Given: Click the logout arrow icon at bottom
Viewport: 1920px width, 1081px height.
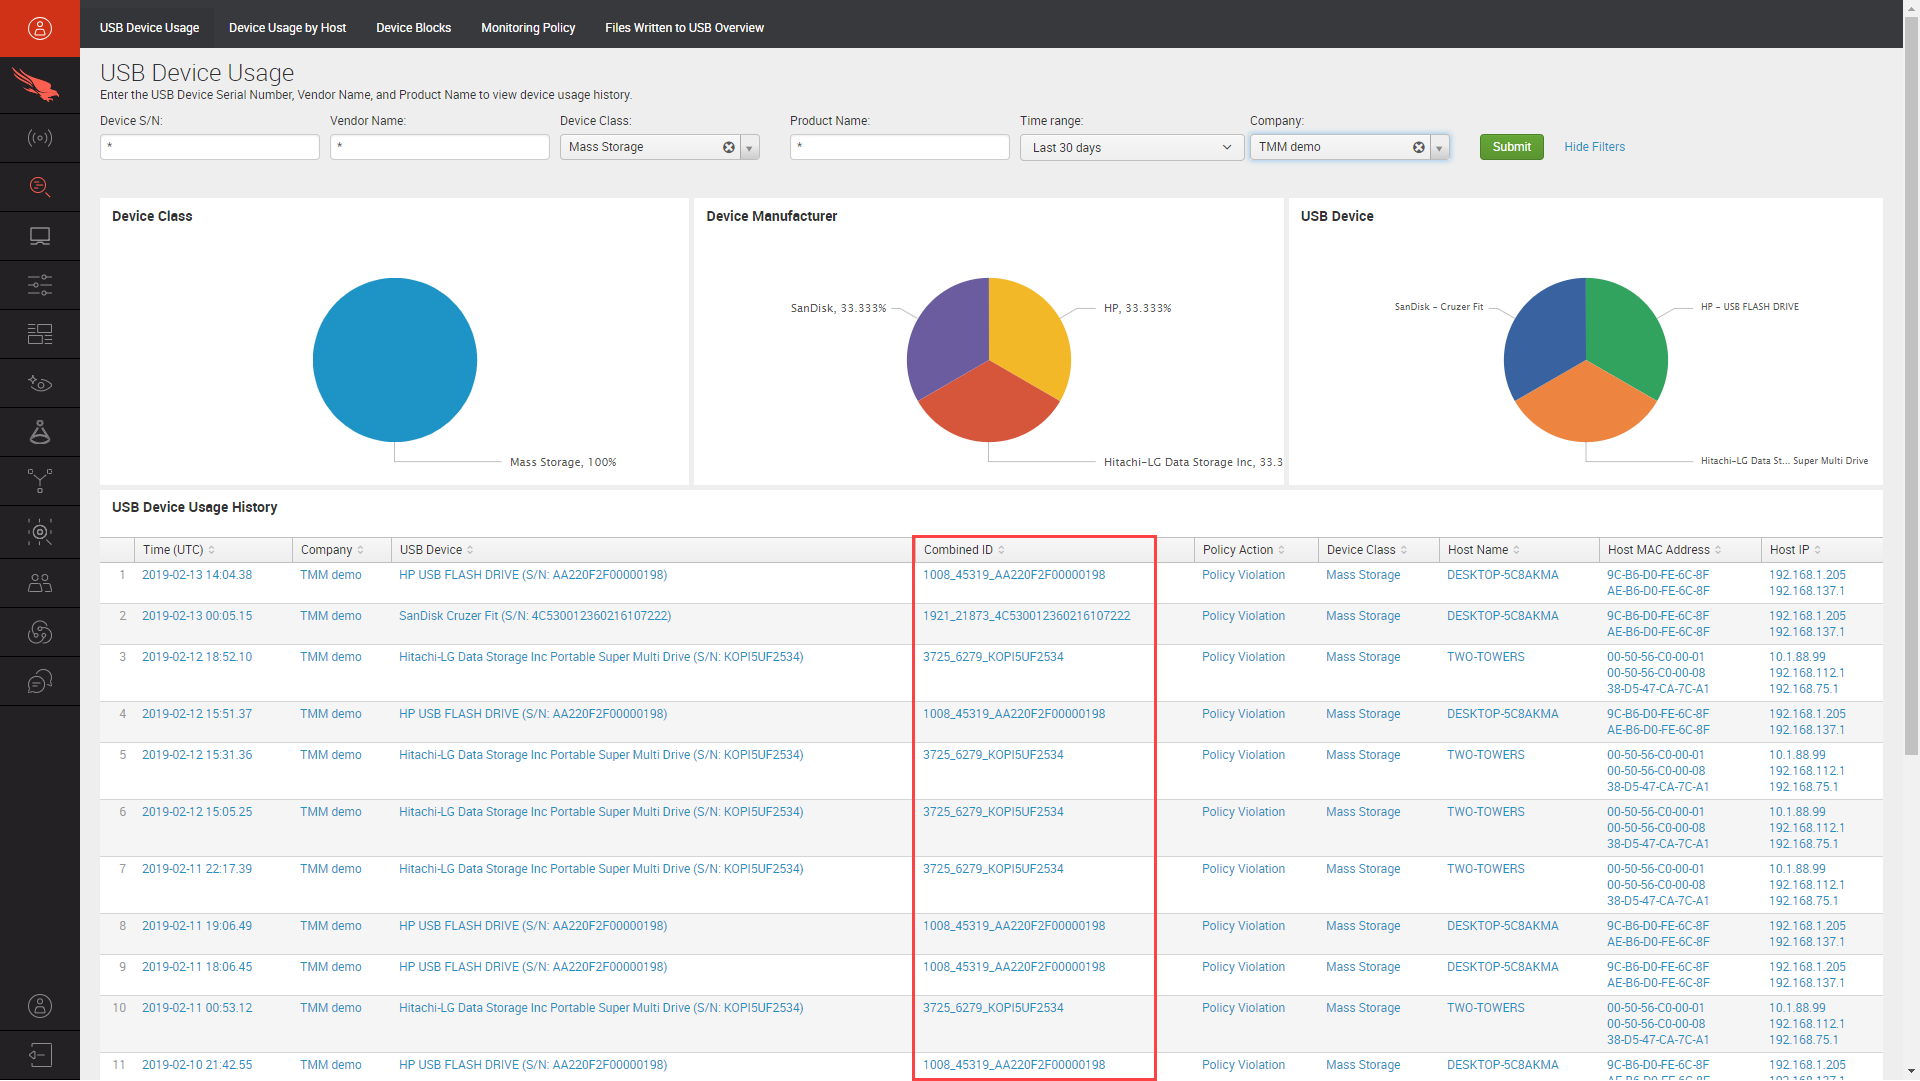Looking at the screenshot, I should tap(40, 1055).
